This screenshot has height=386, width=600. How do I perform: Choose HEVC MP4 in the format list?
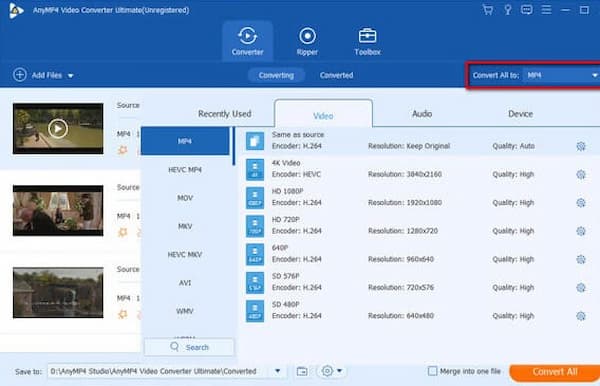coord(185,169)
